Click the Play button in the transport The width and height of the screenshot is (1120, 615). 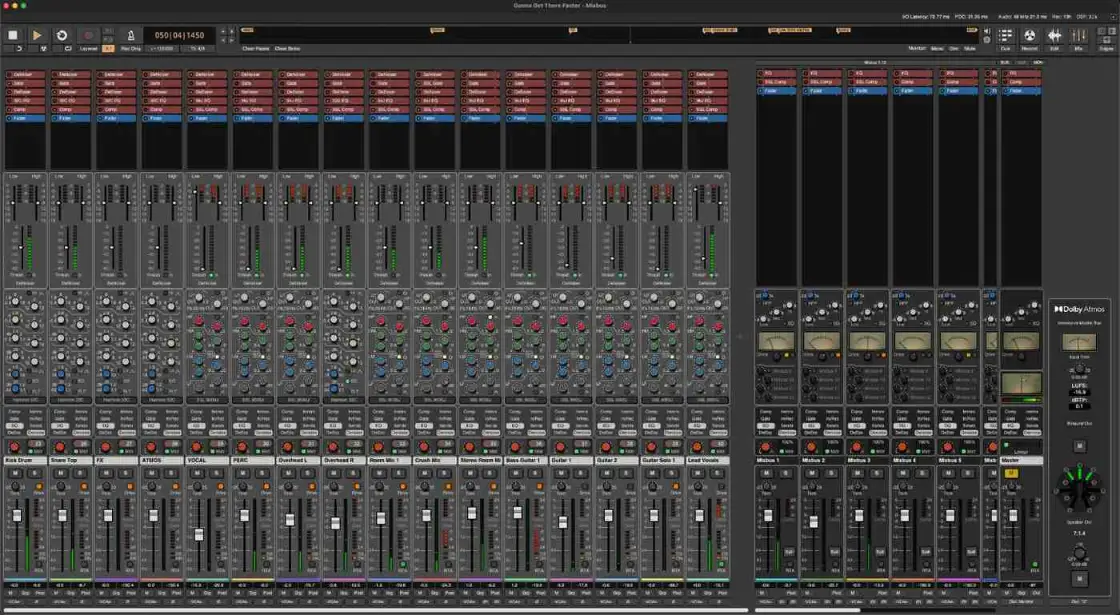[x=36, y=35]
